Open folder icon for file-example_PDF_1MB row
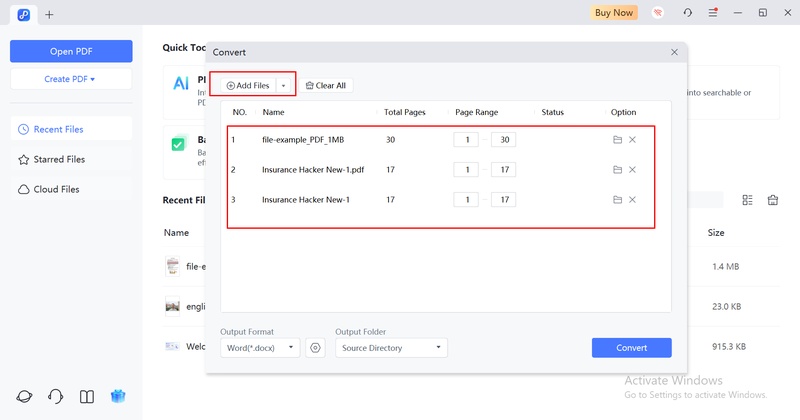Image resolution: width=800 pixels, height=420 pixels. (x=617, y=139)
